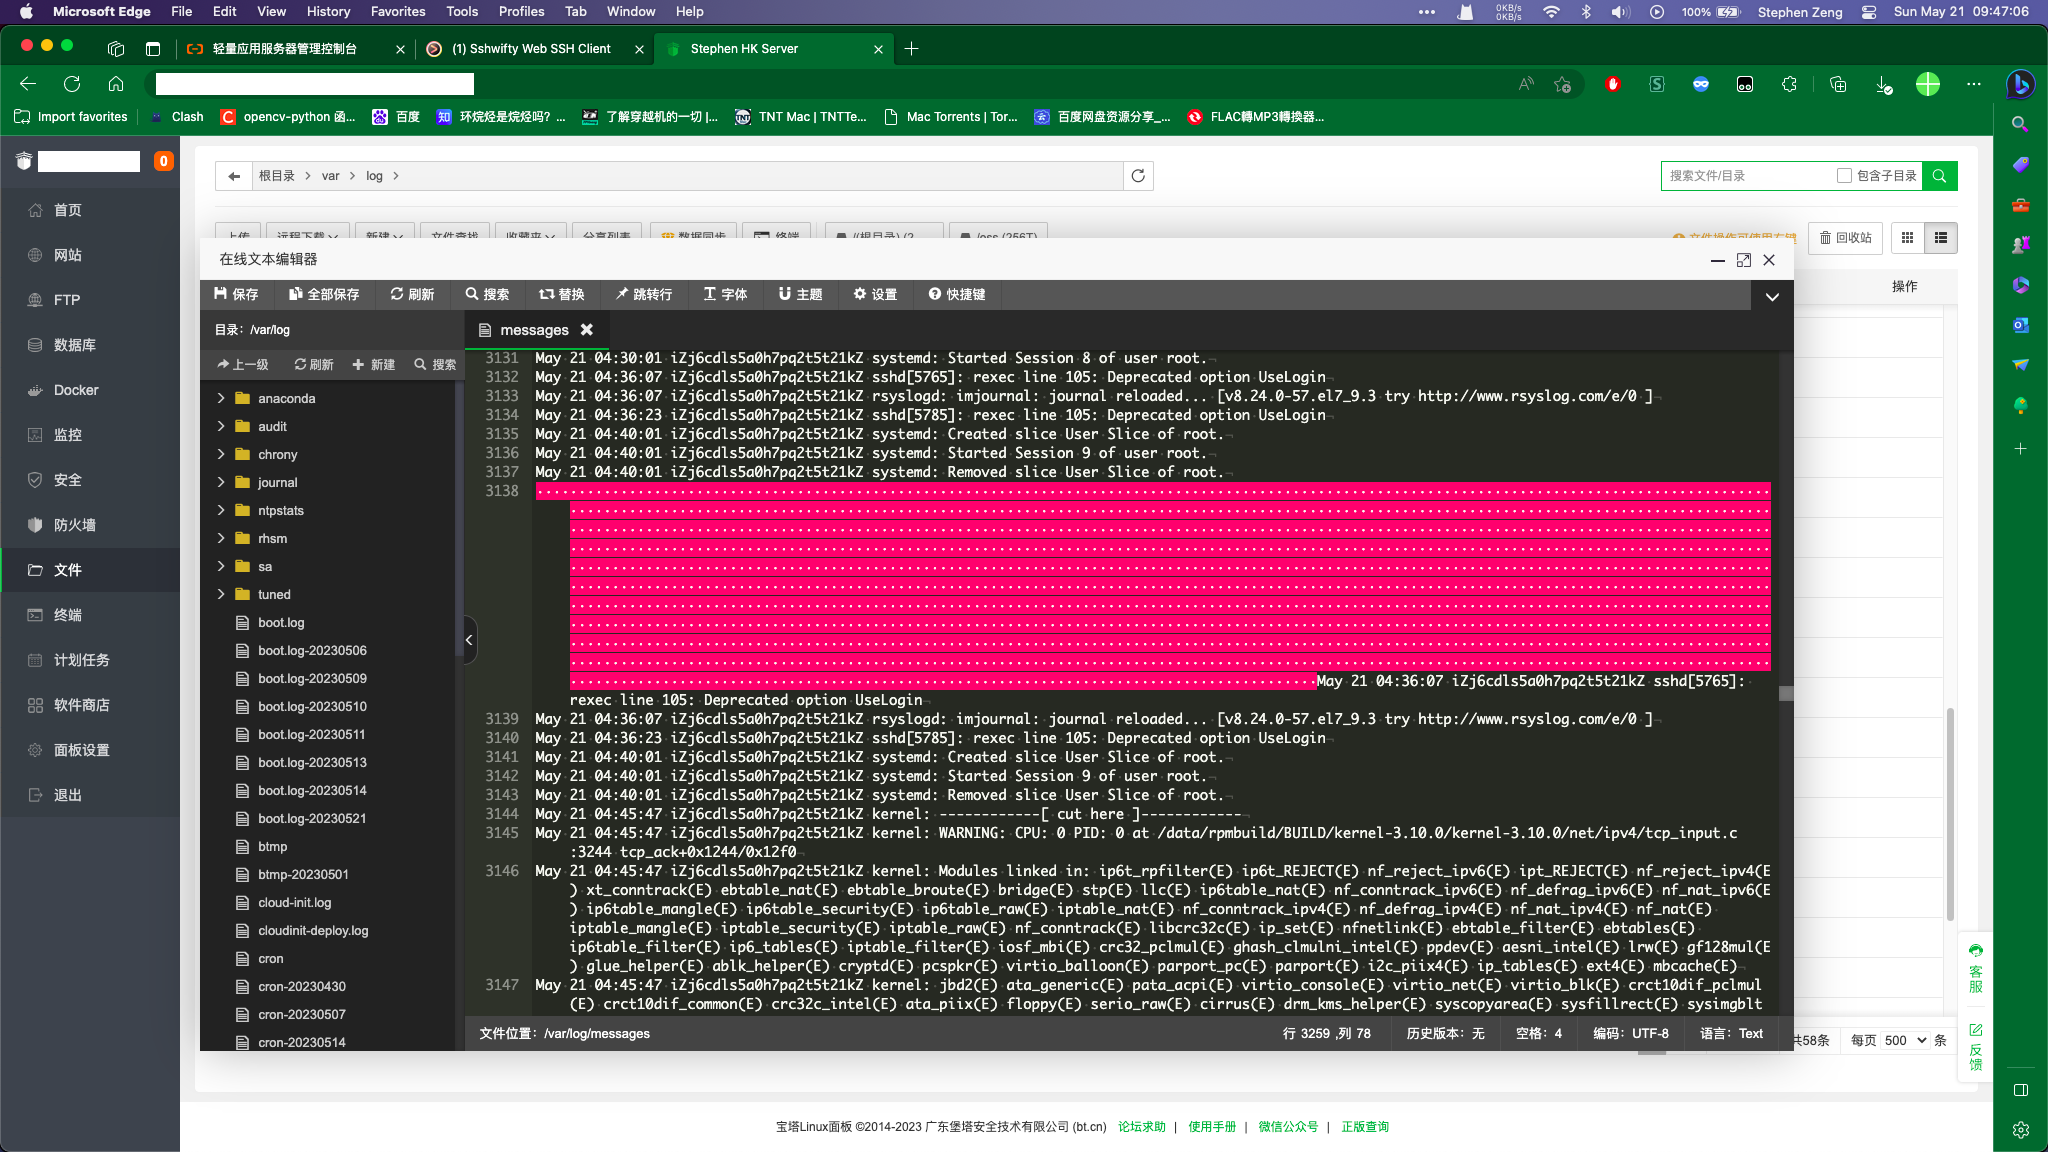The image size is (2048, 1152).
Task: Open the cron file
Action: [270, 958]
